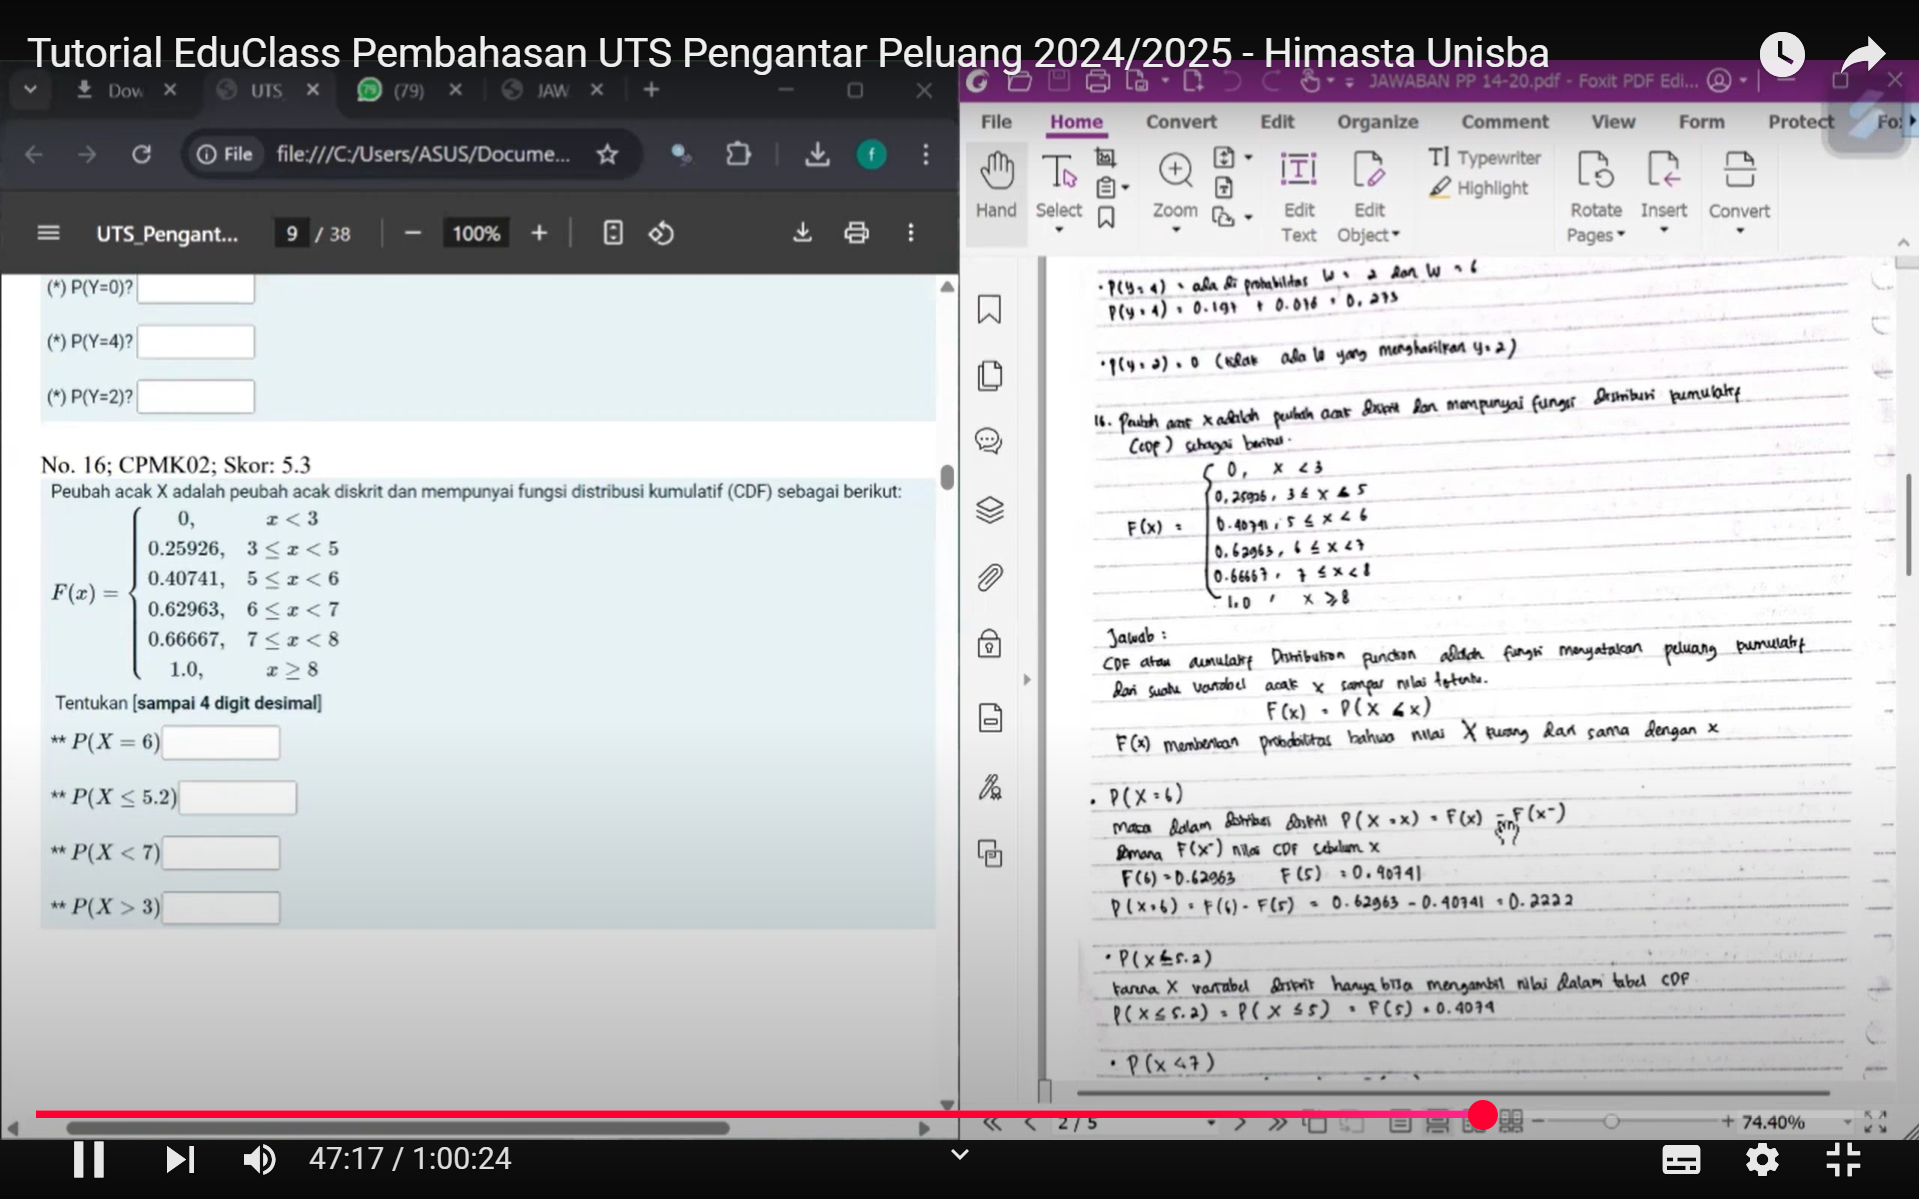Pause the YouTube video
The height and width of the screenshot is (1199, 1919).
click(88, 1159)
